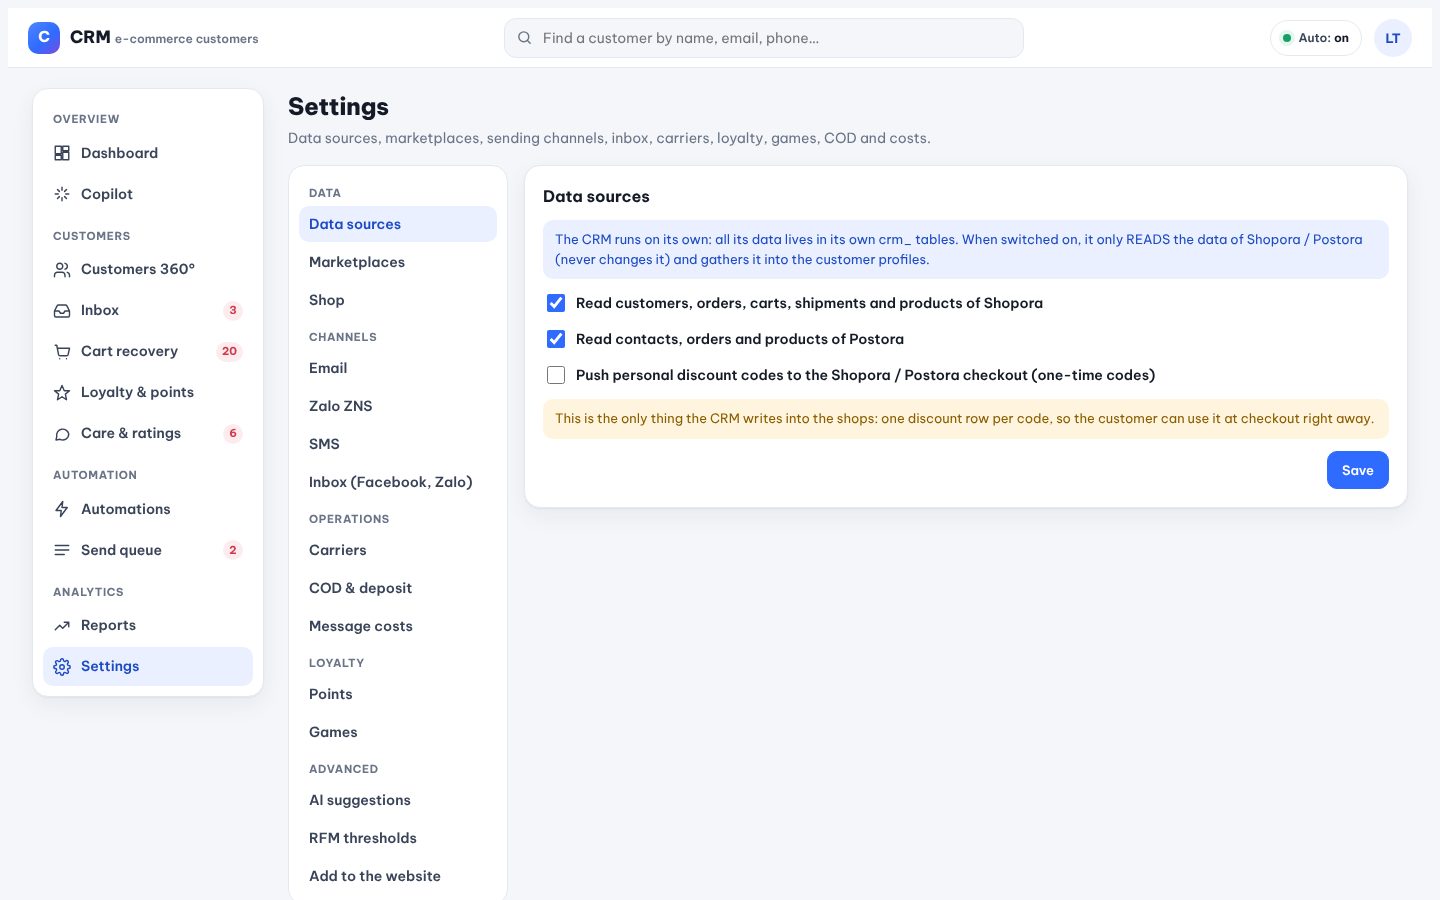Open Message costs settings
This screenshot has width=1440, height=900.
398,626
